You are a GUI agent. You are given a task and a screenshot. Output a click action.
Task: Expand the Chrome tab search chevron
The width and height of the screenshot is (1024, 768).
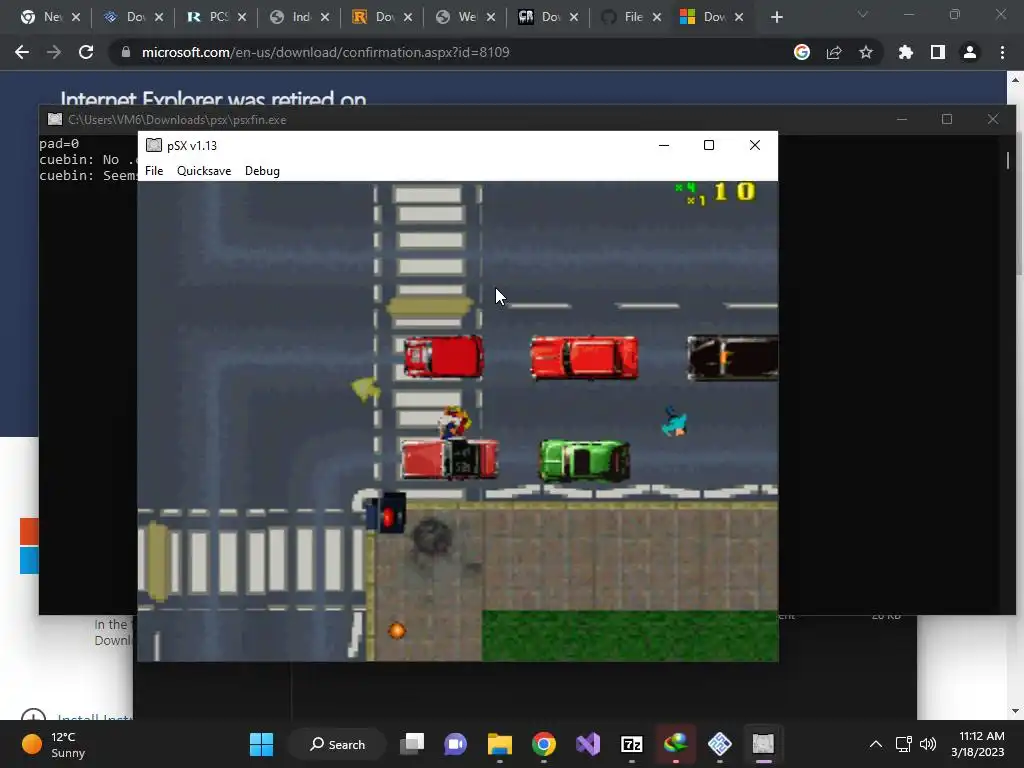pyautogui.click(x=863, y=14)
